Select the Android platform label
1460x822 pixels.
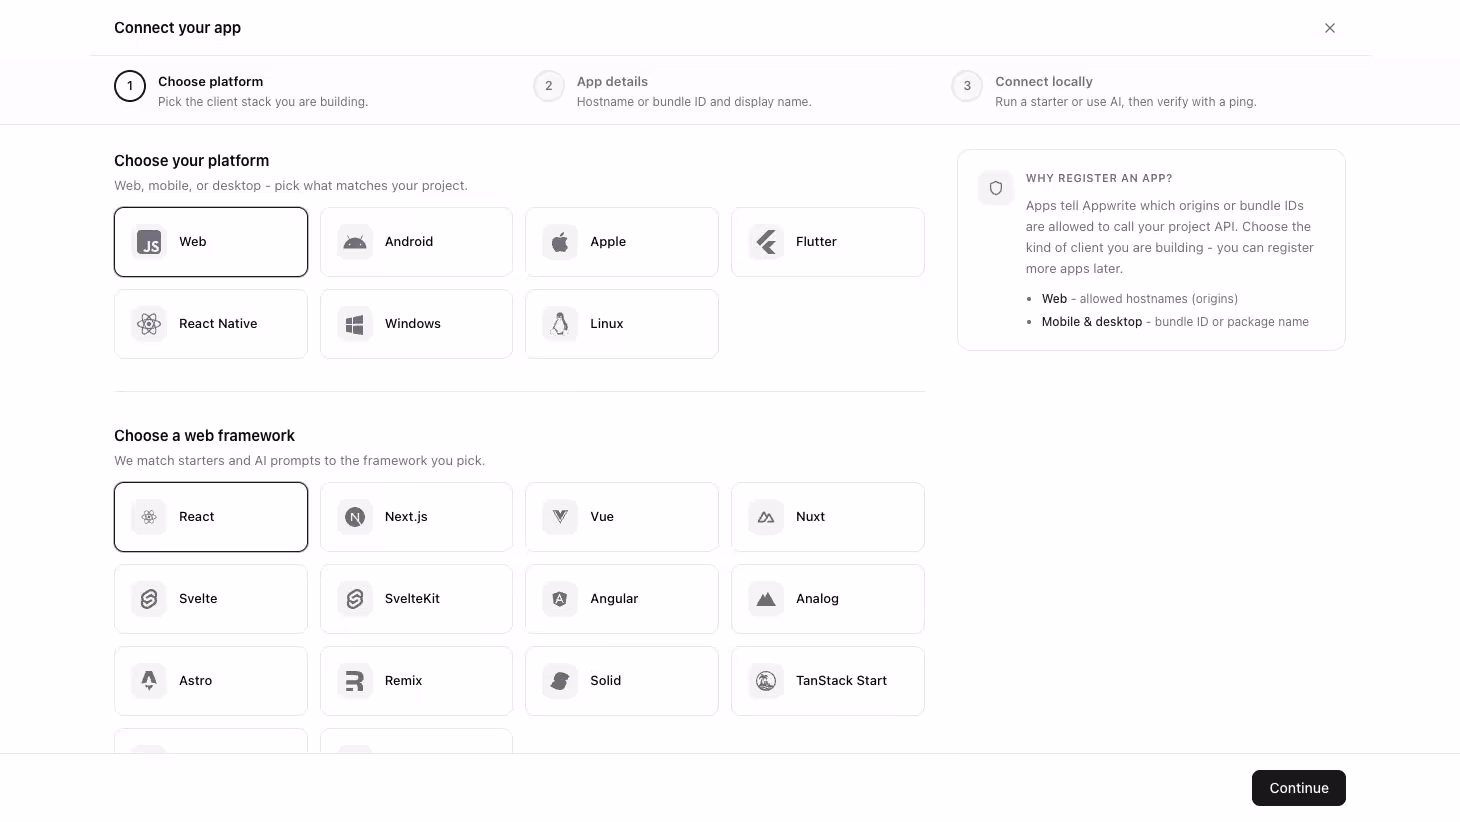tap(409, 242)
